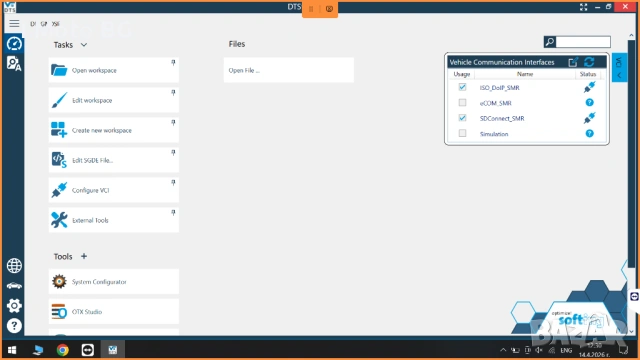The width and height of the screenshot is (640, 360).
Task: Click the Open workspace folder icon
Action: coord(59,70)
